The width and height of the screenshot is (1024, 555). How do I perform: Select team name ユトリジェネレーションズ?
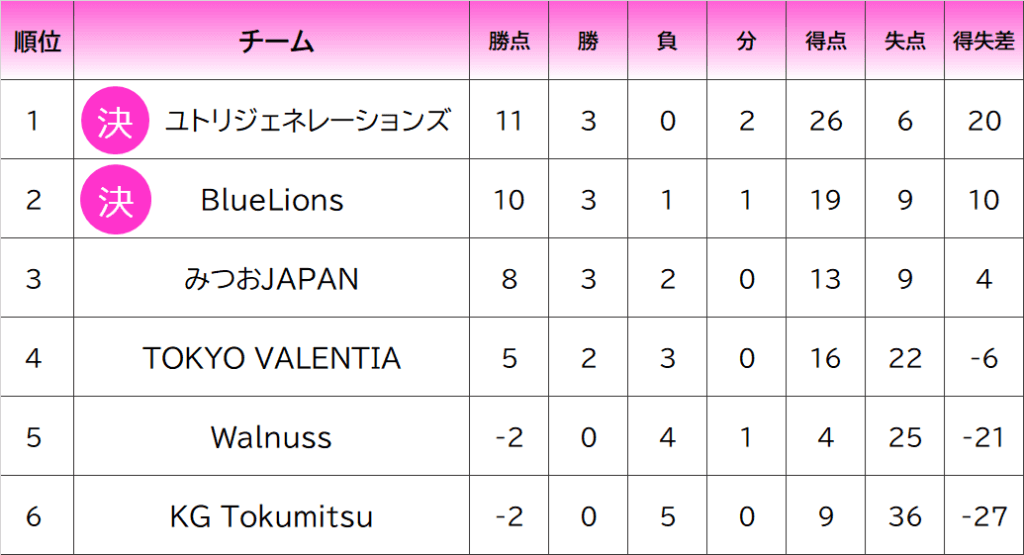[x=307, y=120]
